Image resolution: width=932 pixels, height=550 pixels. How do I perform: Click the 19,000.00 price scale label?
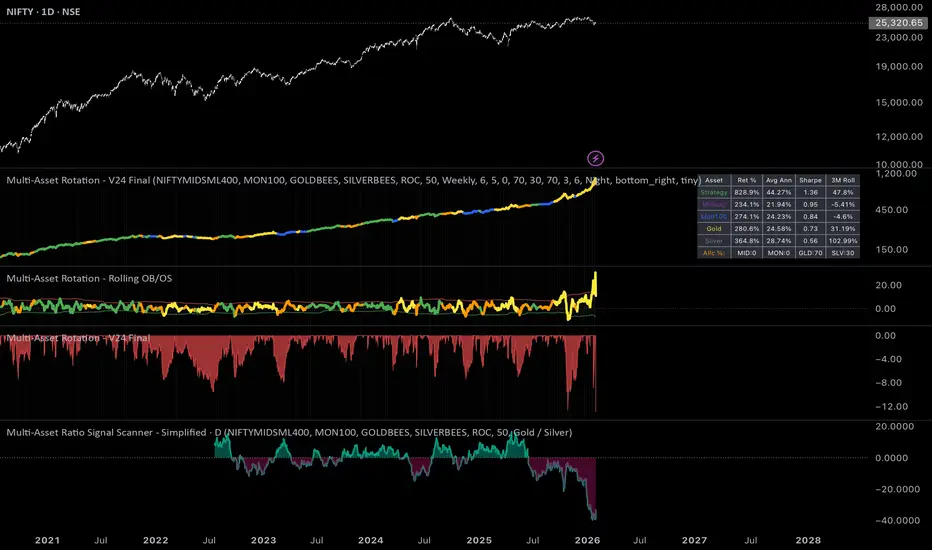click(x=899, y=67)
